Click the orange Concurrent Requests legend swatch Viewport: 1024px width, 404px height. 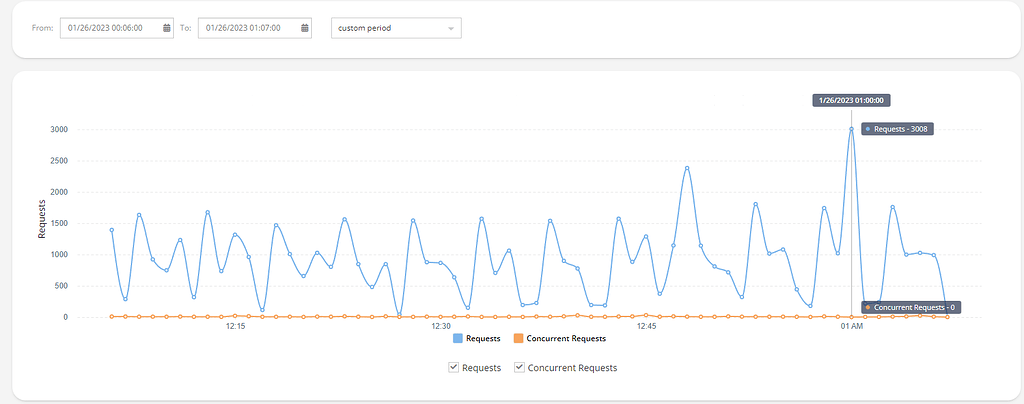coord(518,339)
